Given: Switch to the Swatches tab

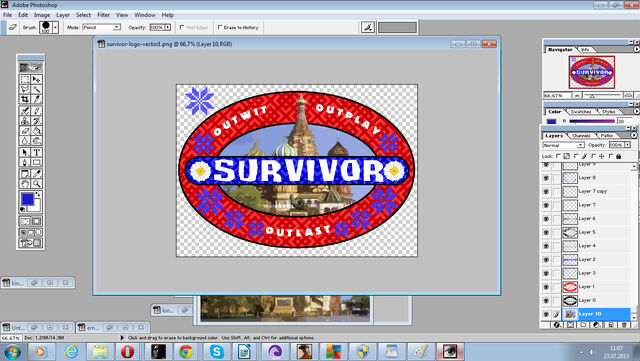Looking at the screenshot, I should point(581,111).
